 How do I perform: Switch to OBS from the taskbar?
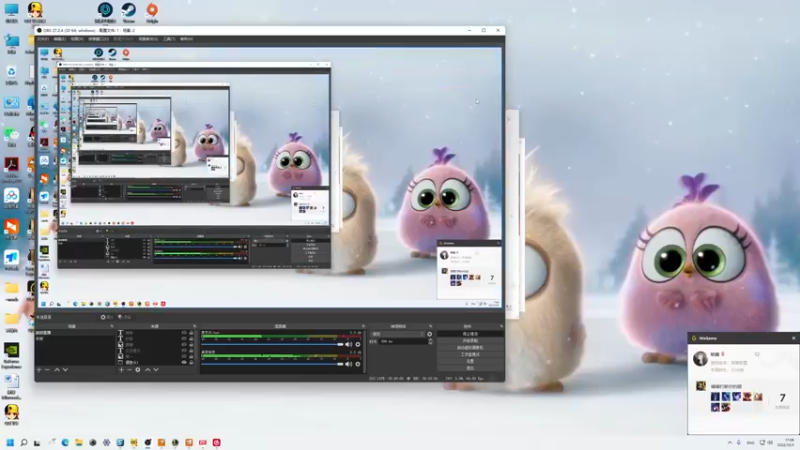point(147,442)
